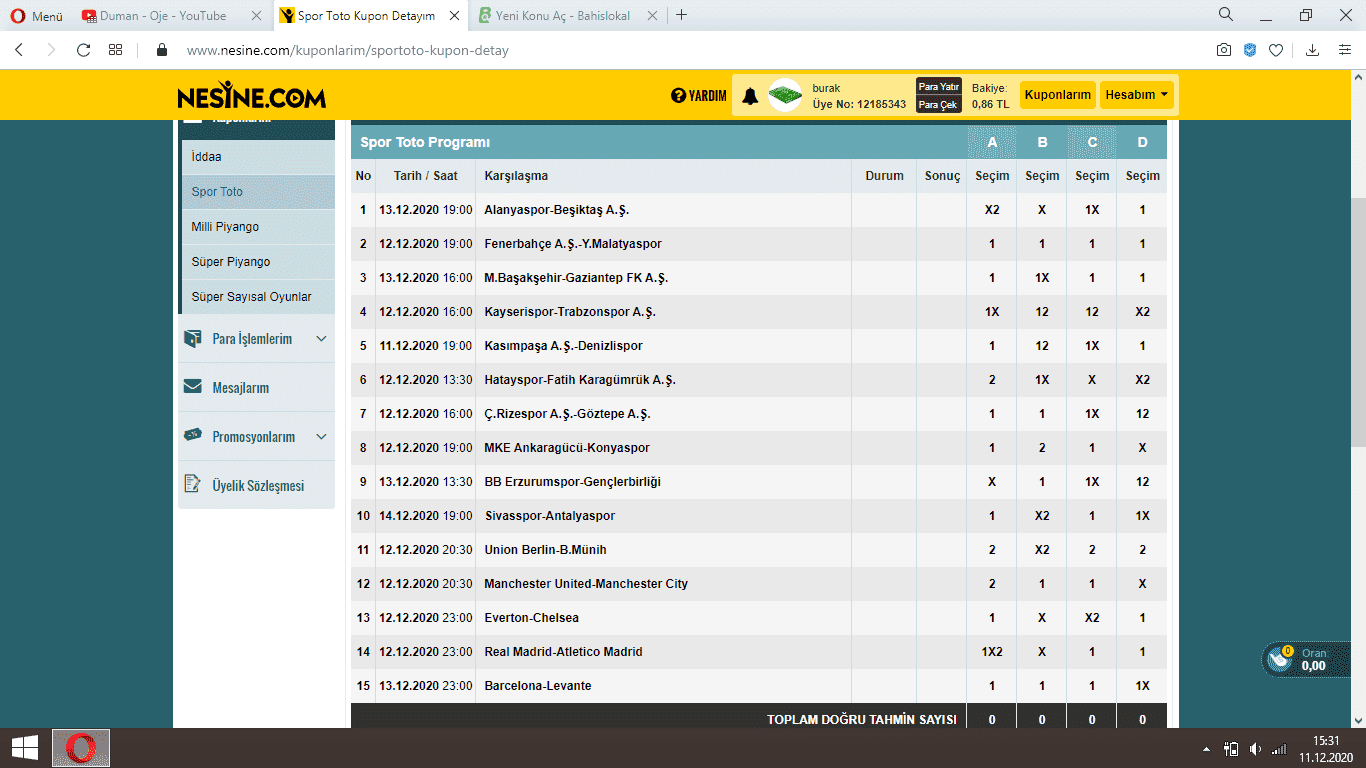1366x768 pixels.
Task: Click the Üyelik Sözleşmesi document icon
Action: point(192,485)
